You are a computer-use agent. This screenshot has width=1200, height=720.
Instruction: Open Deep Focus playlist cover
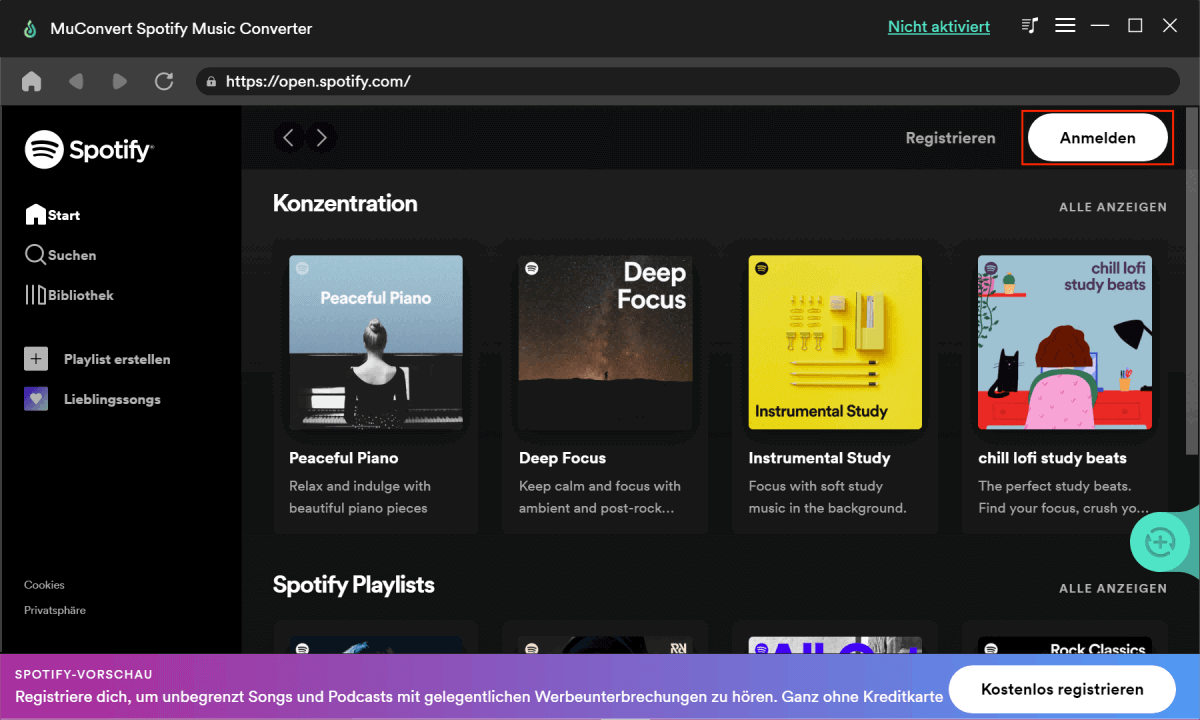[x=606, y=342]
